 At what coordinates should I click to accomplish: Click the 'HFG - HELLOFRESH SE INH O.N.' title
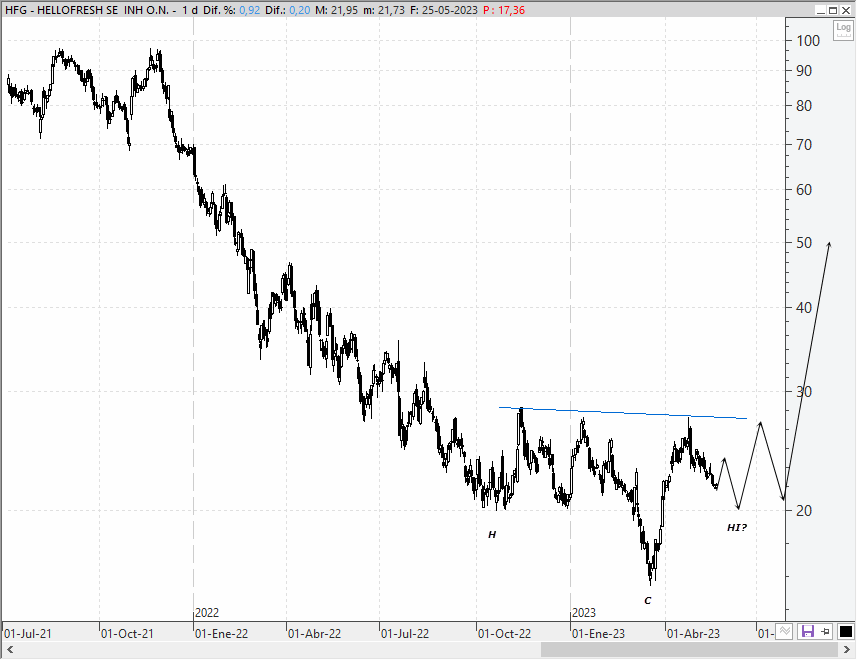click(x=87, y=10)
